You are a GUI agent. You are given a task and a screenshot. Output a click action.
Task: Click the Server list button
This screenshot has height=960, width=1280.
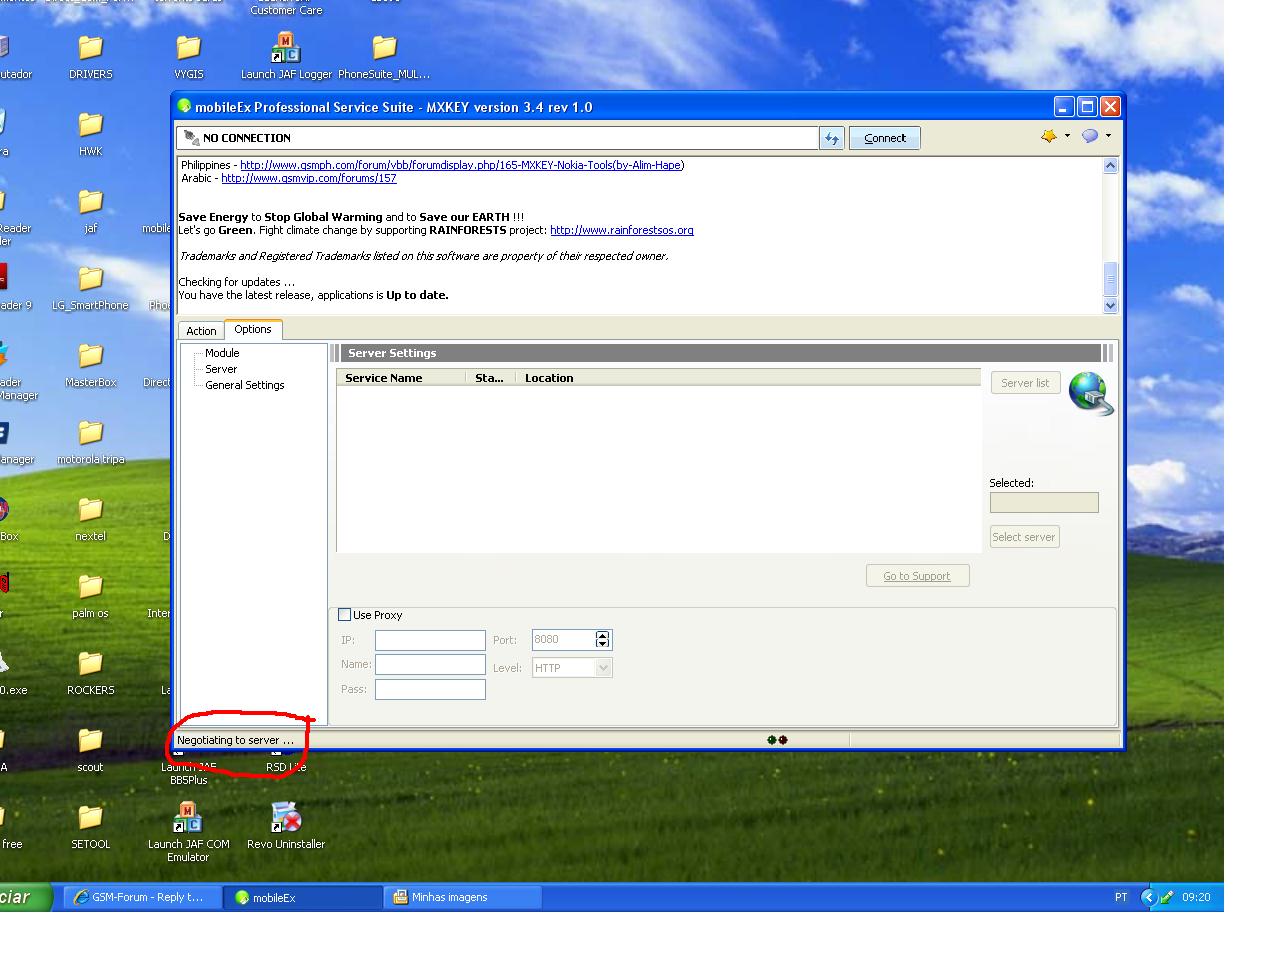click(x=1025, y=383)
